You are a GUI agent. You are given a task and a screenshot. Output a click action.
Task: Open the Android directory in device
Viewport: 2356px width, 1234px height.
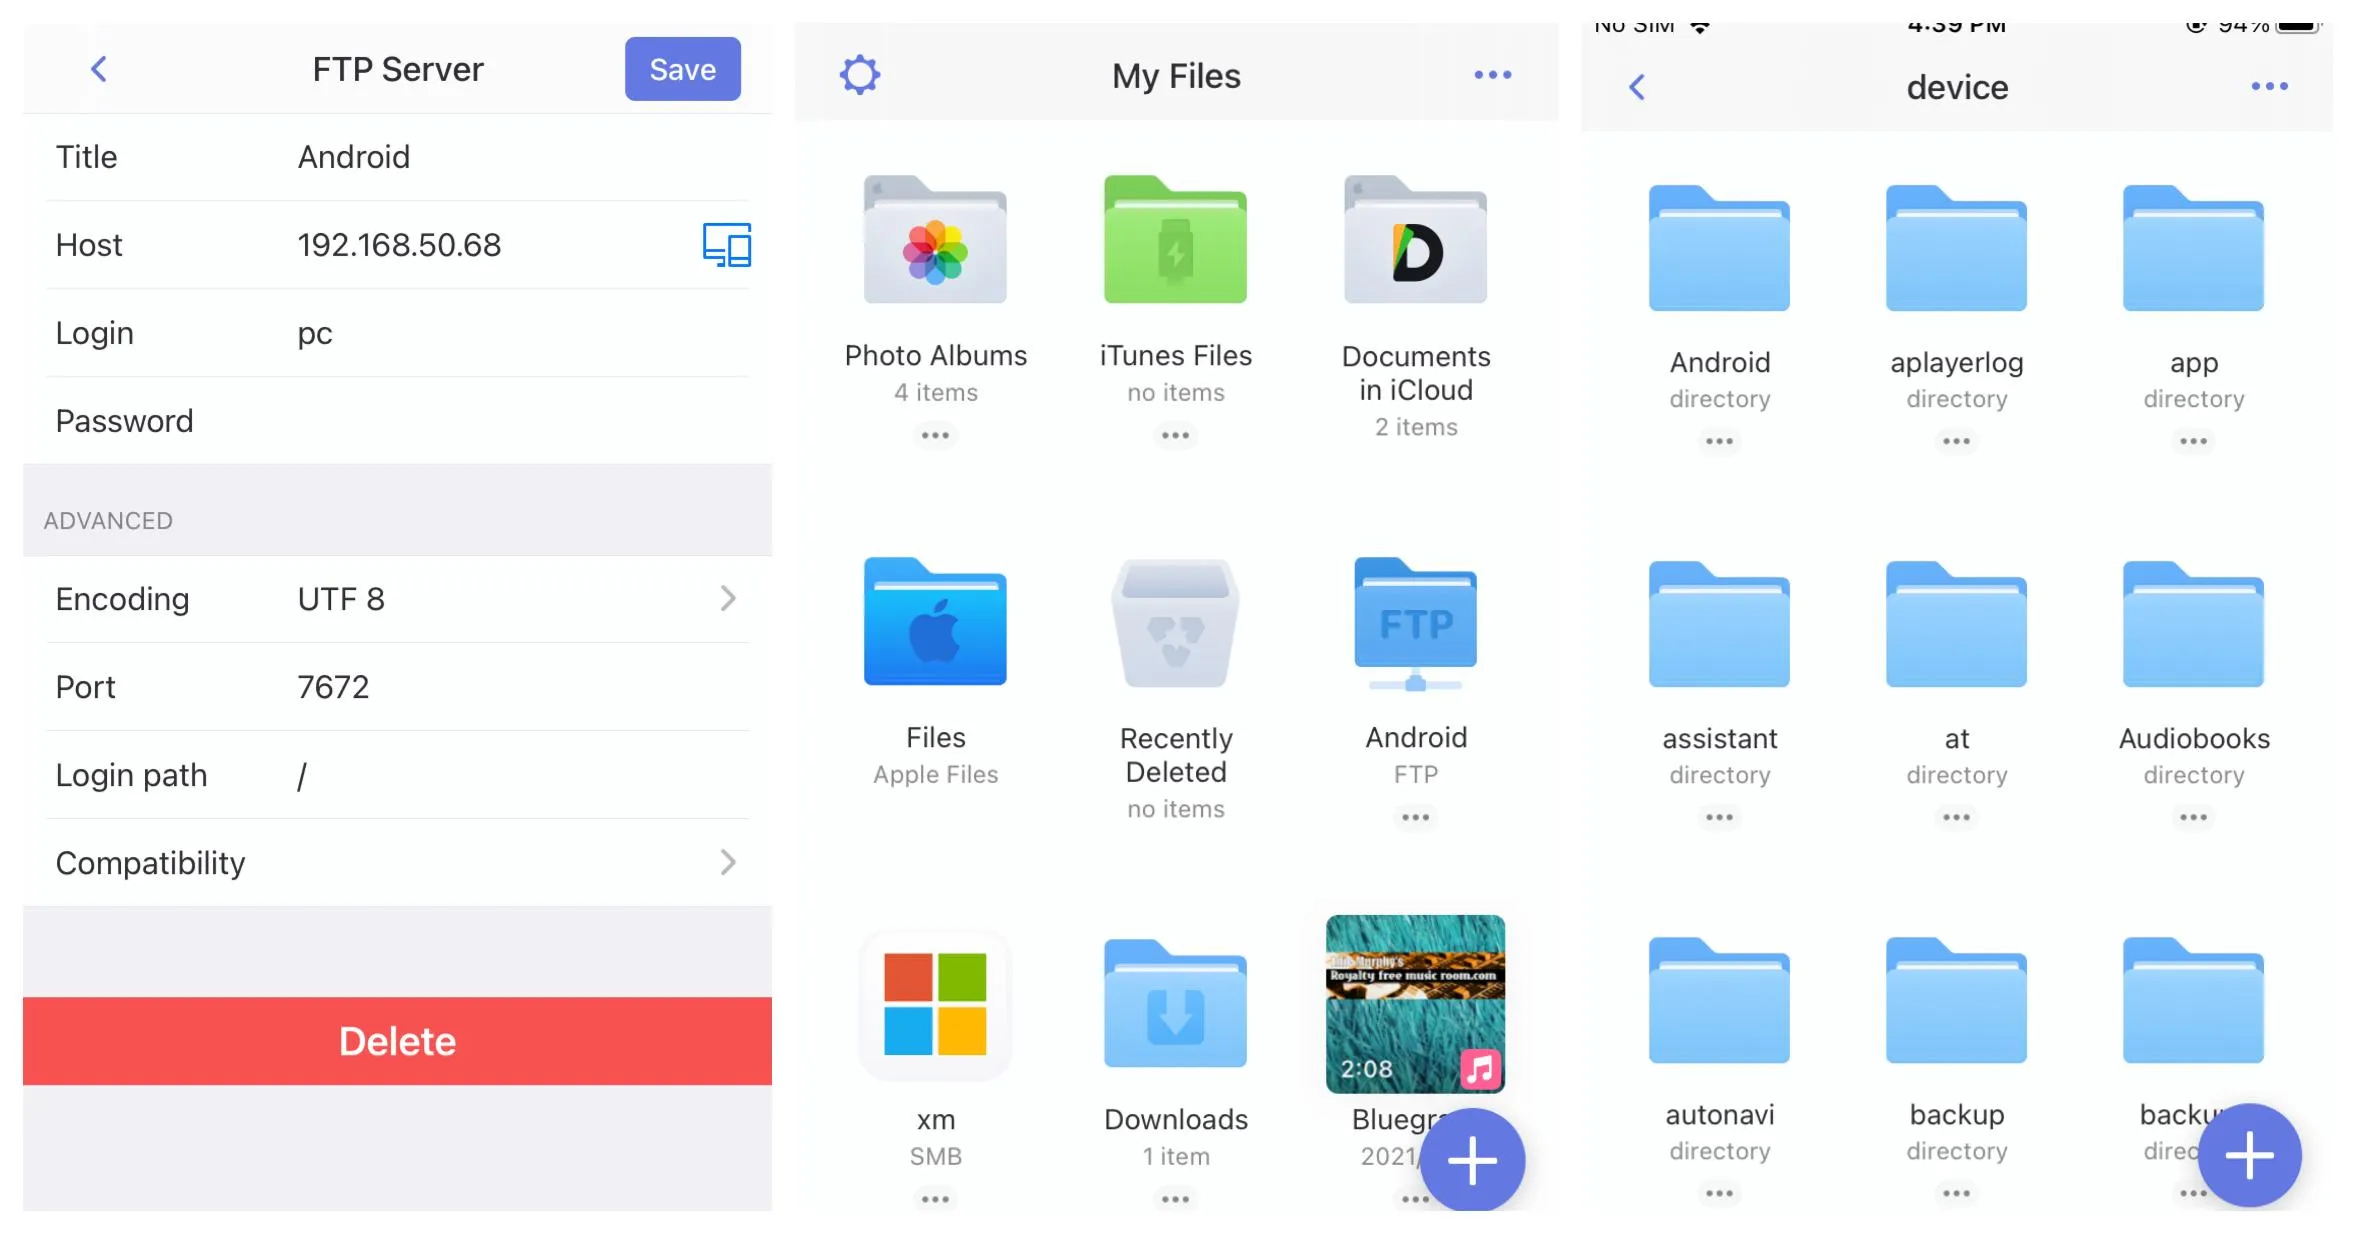[x=1719, y=247]
